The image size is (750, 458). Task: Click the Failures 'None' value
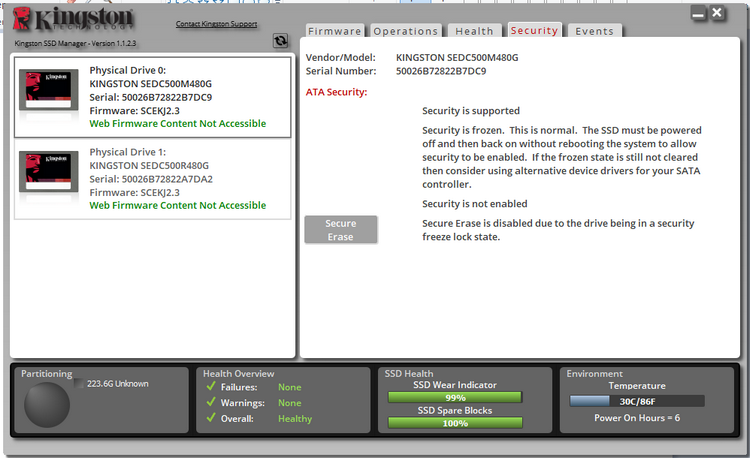[290, 387]
